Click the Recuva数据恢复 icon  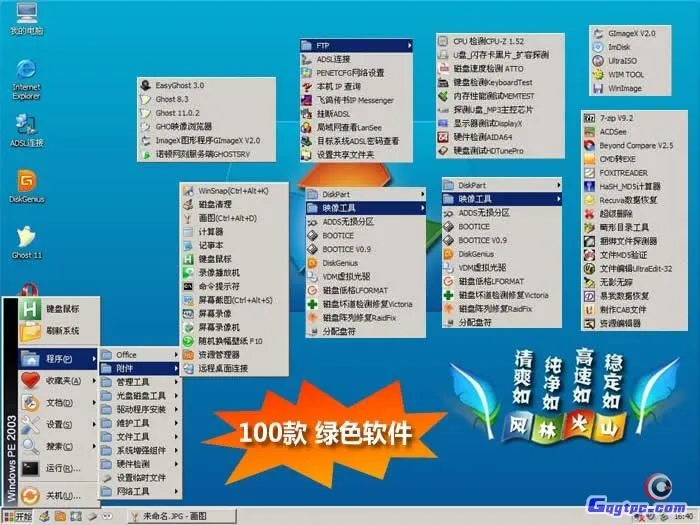click(x=590, y=200)
